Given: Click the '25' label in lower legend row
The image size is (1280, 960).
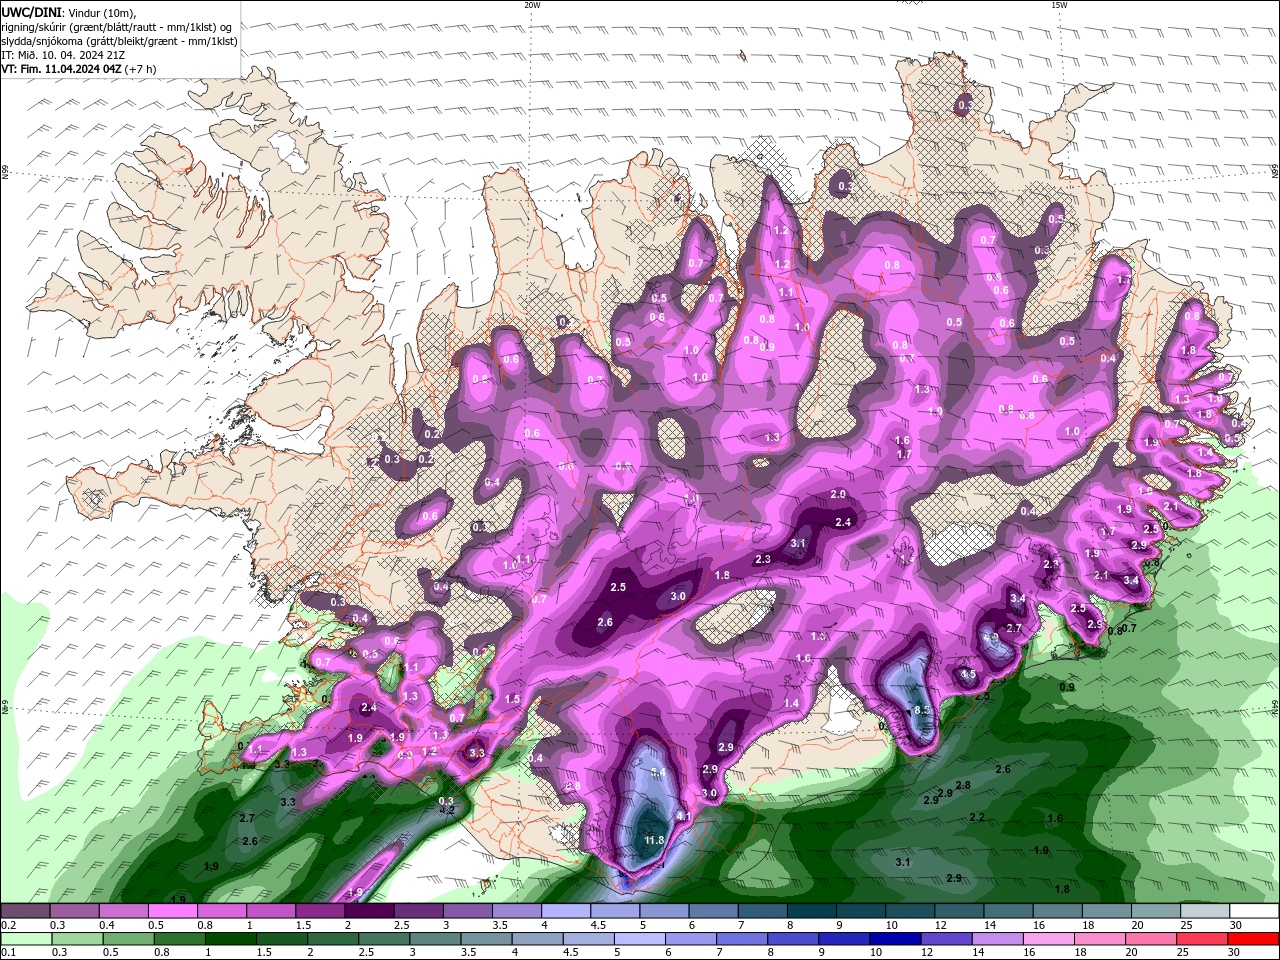Looking at the screenshot, I should (x=1182, y=953).
